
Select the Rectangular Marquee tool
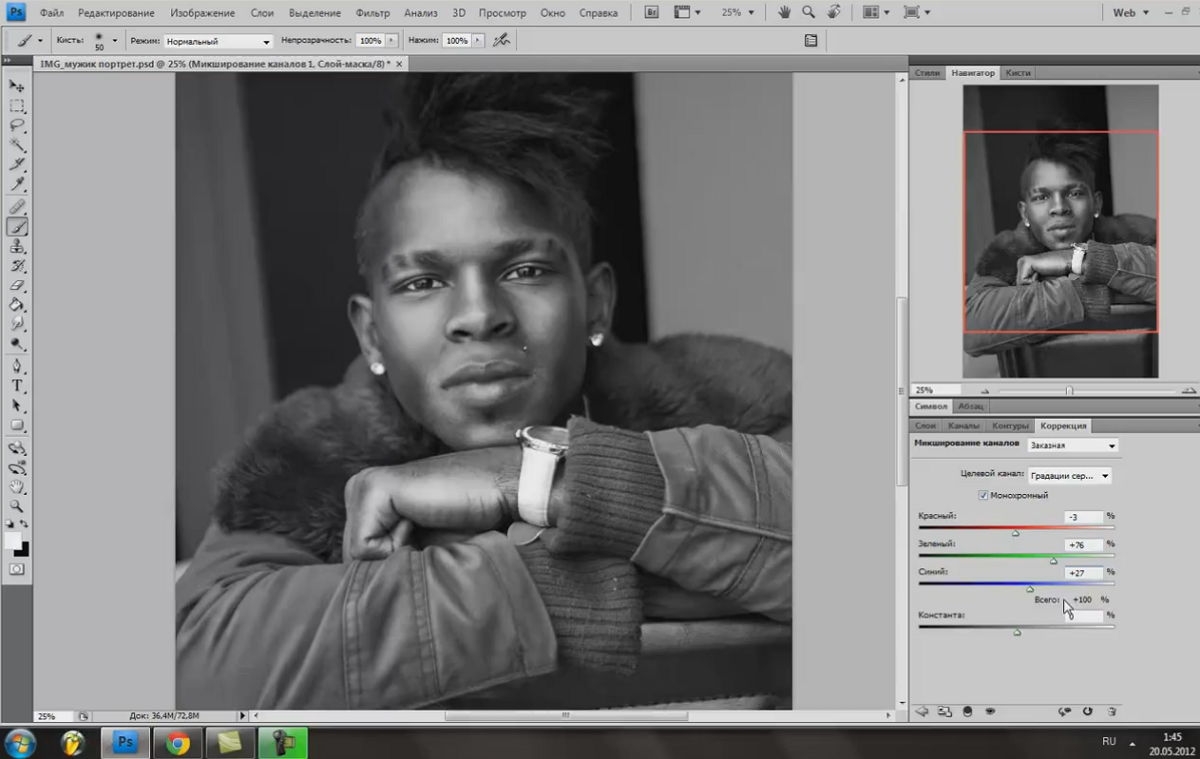point(17,105)
